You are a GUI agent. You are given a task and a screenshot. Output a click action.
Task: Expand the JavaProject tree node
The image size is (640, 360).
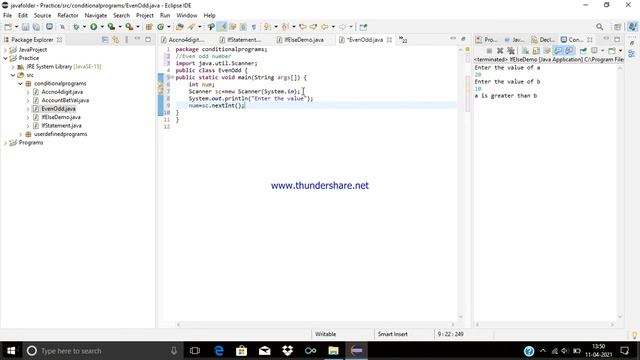(5, 50)
